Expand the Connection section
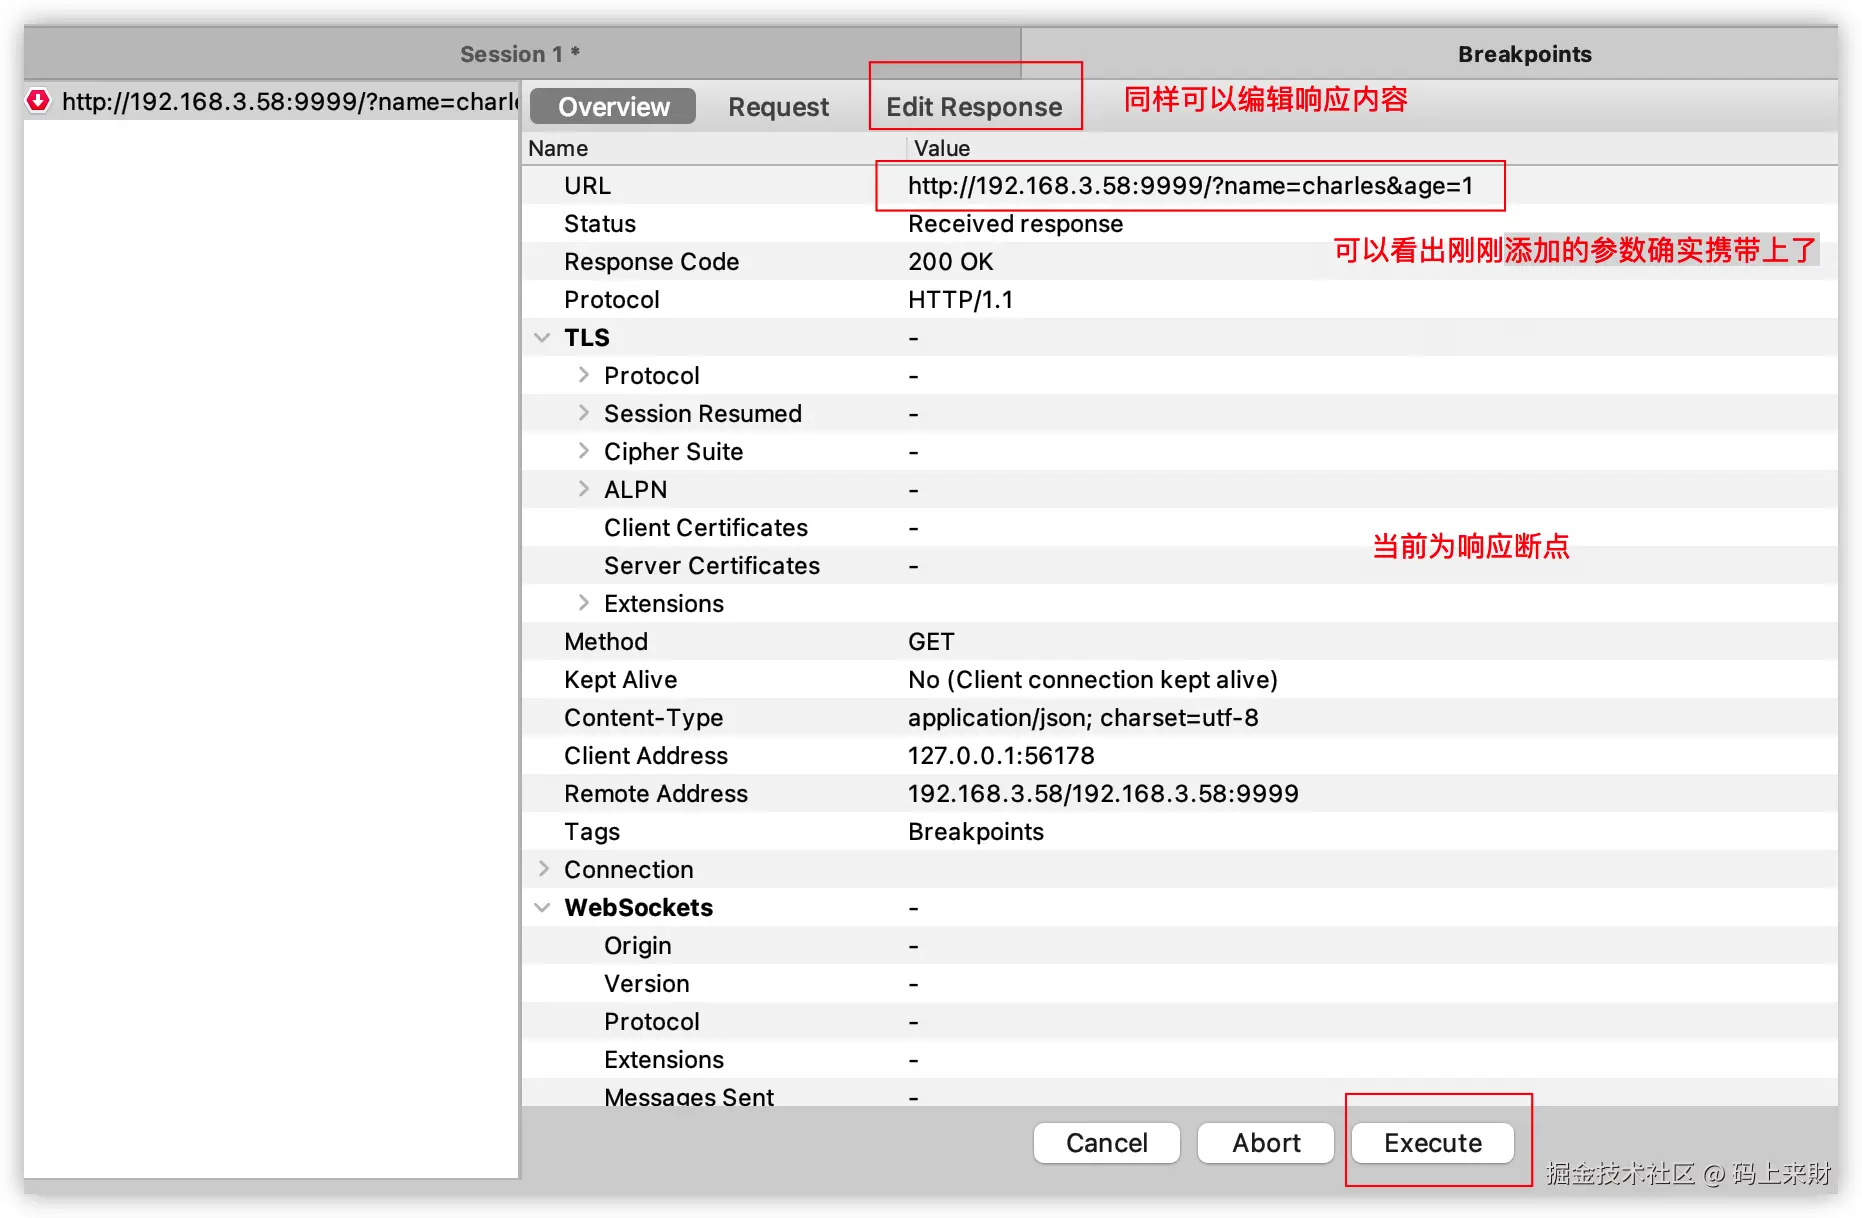The image size is (1862, 1218). (543, 869)
